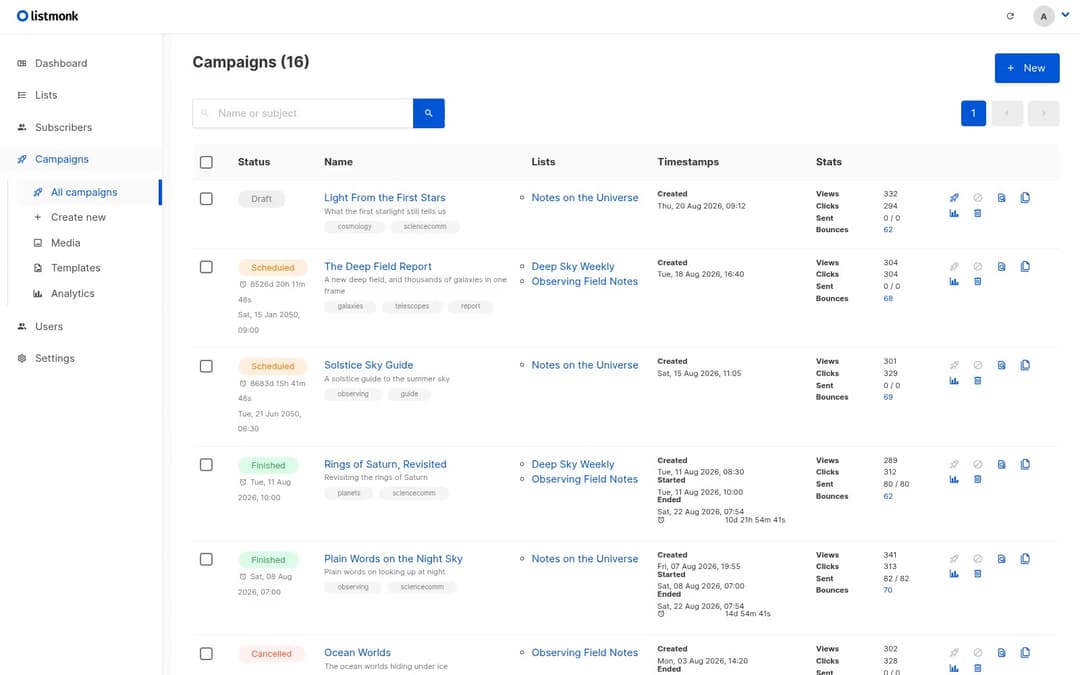
Task: Check The Deep Field Report row
Action: coord(206,267)
